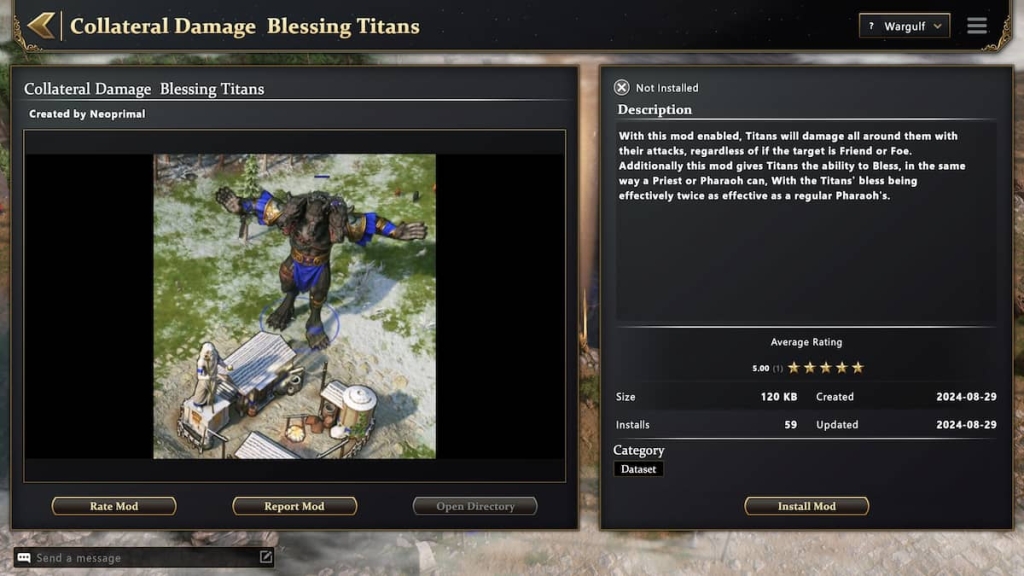Open the hamburger menu icon
Screen dimensions: 1024x576
click(977, 25)
